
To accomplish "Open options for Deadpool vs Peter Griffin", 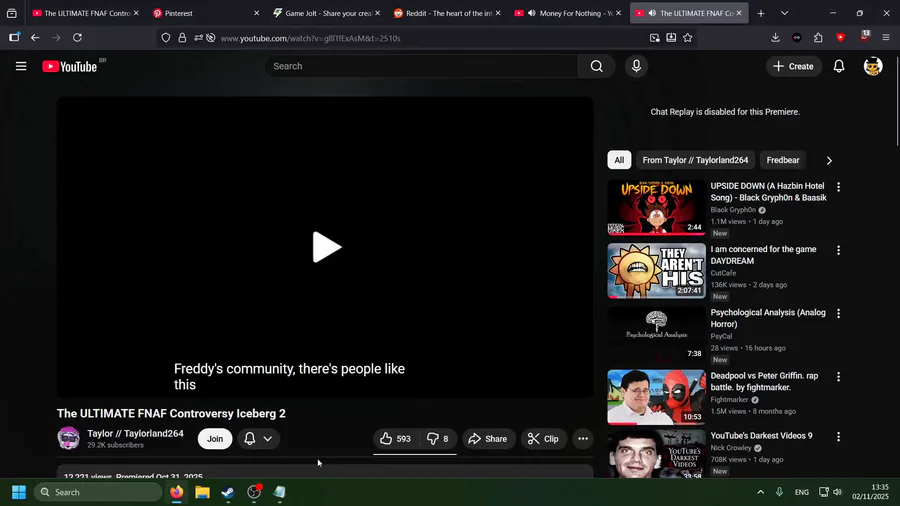I will 839,376.
